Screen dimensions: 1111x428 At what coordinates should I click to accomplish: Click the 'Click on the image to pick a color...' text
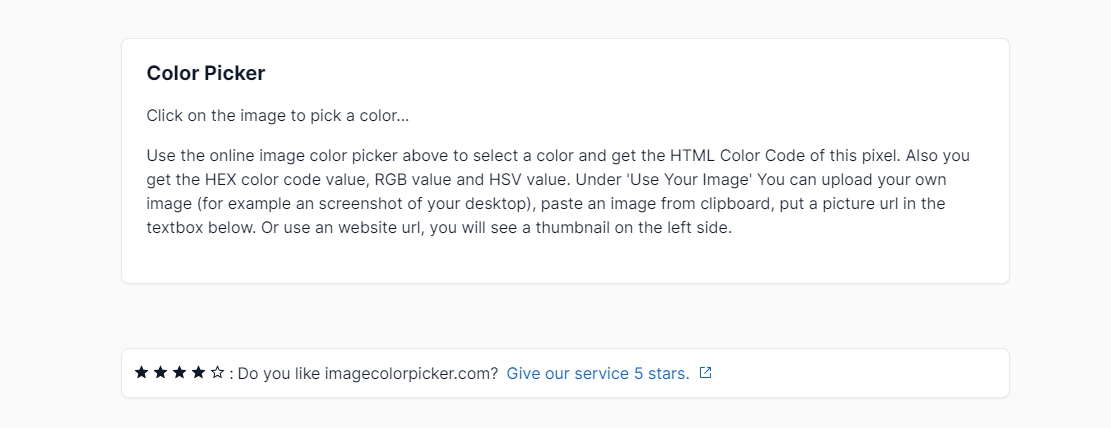point(278,116)
